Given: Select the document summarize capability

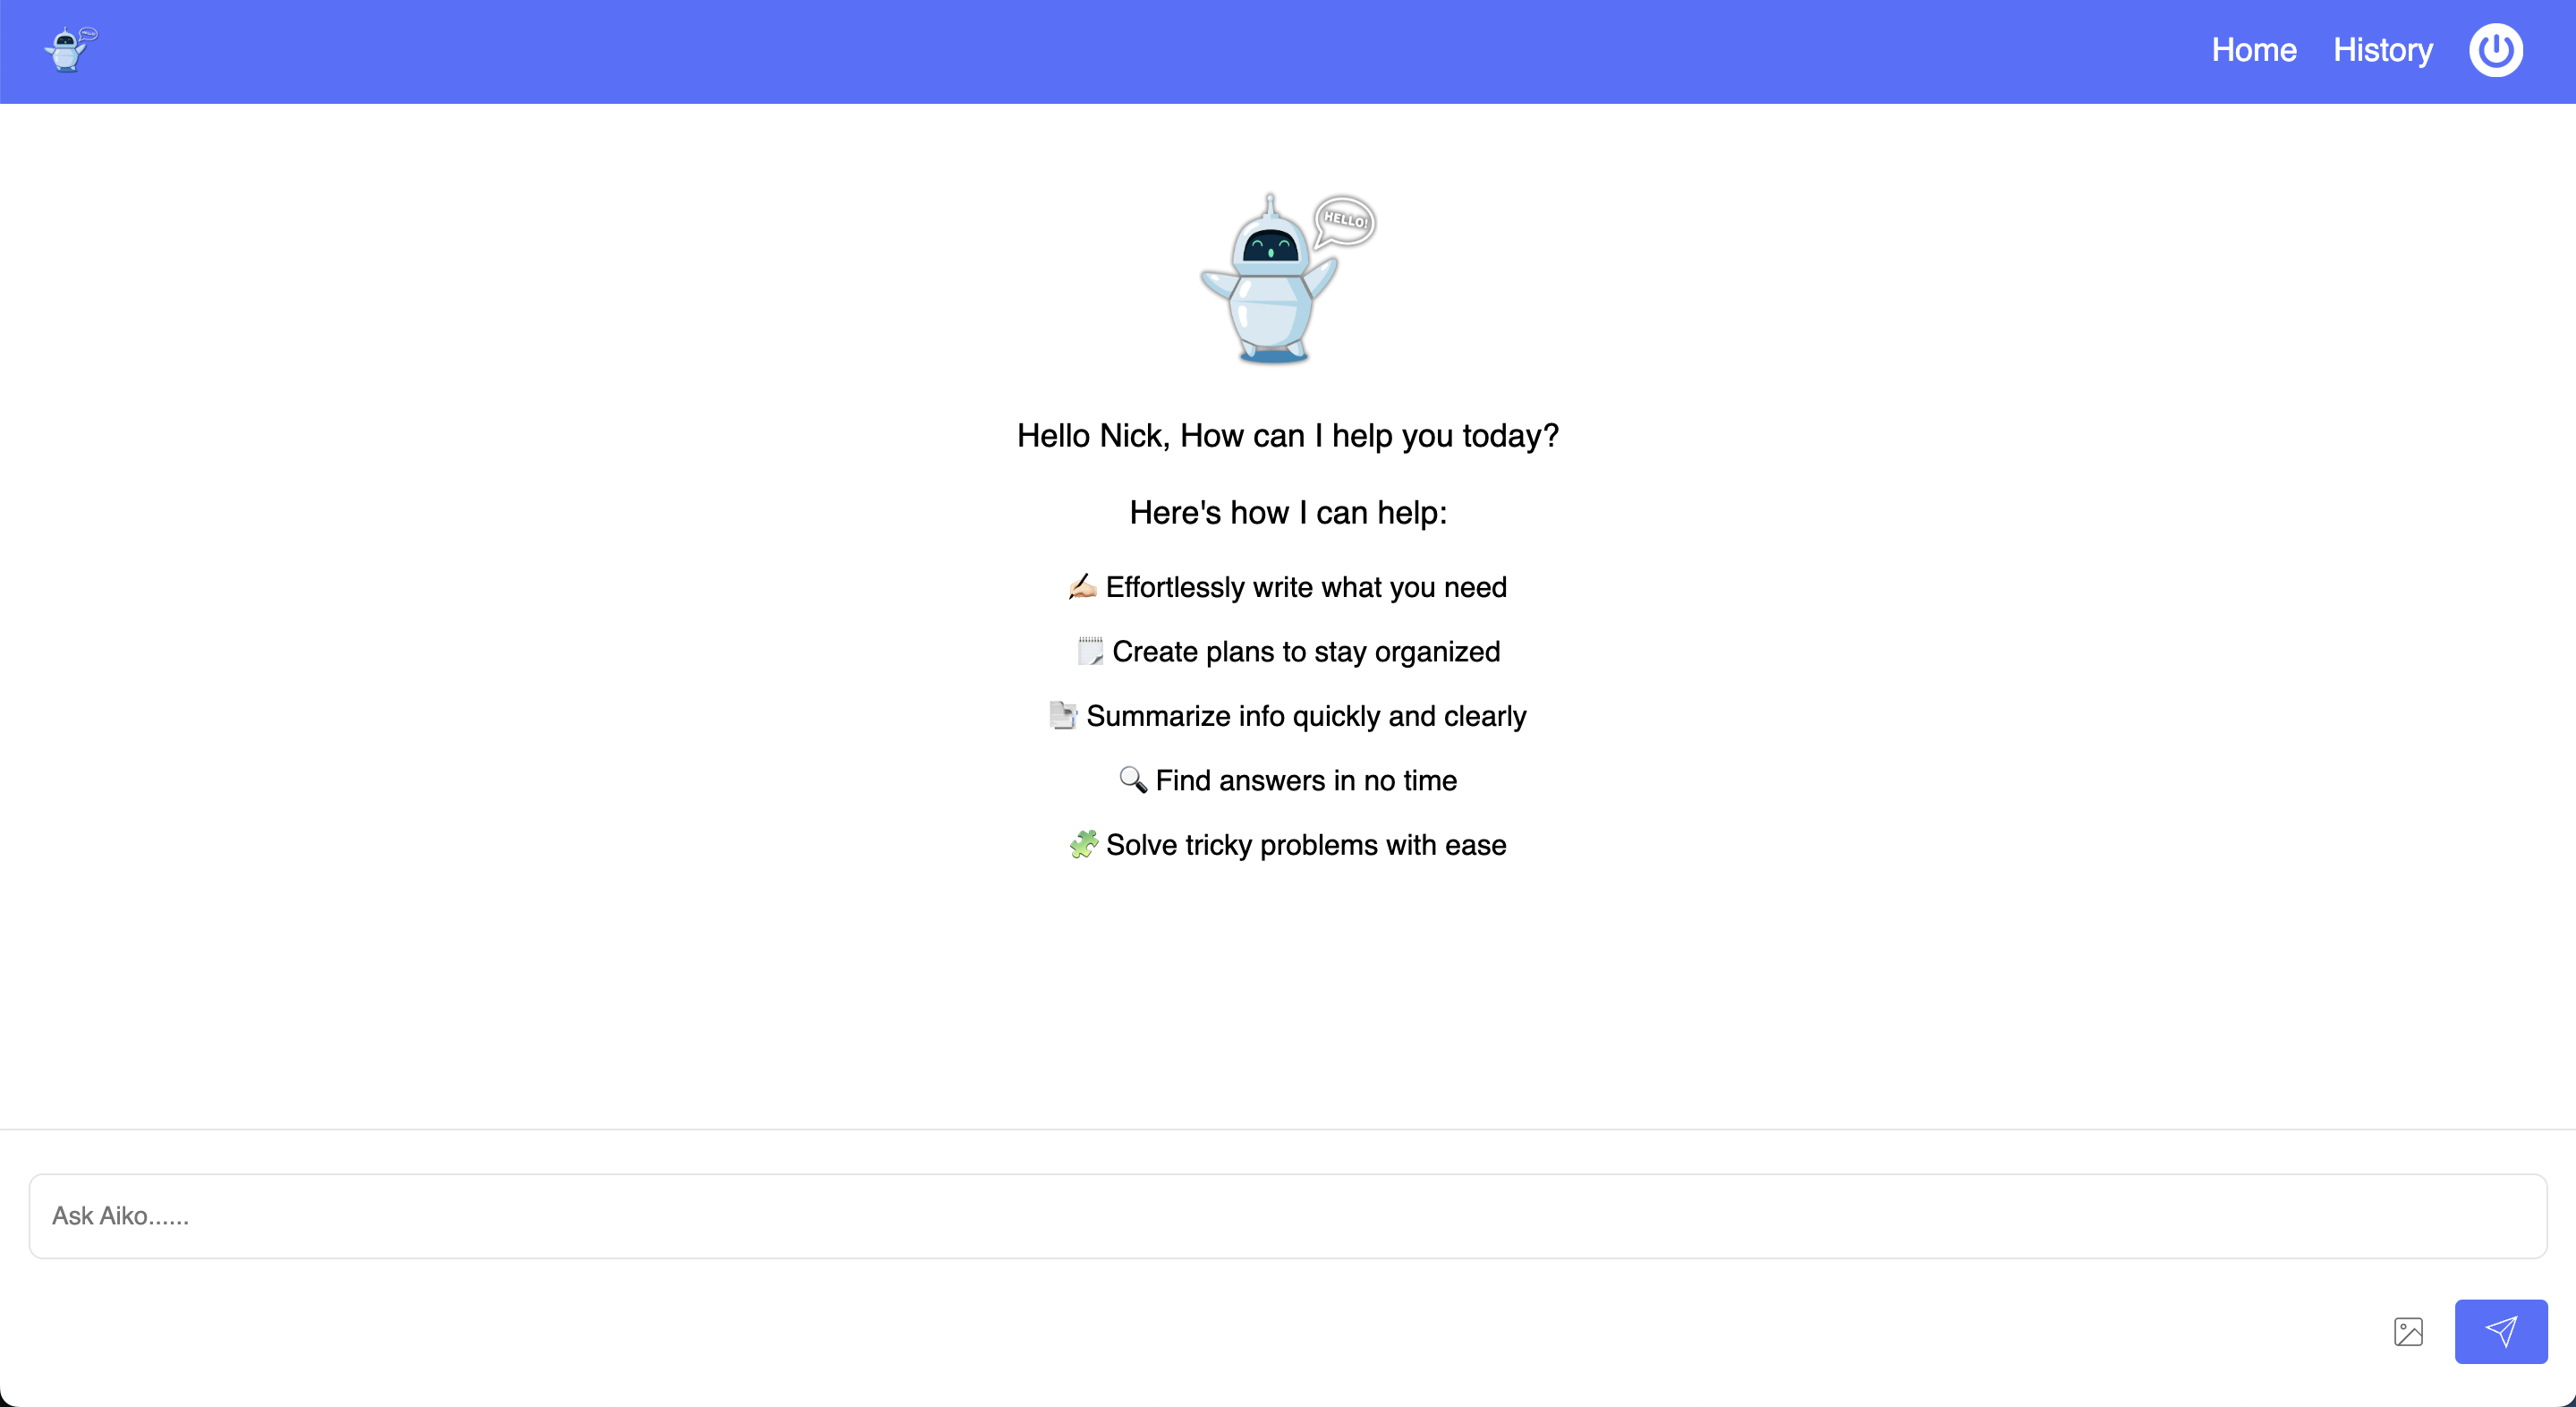Looking at the screenshot, I should [1288, 716].
